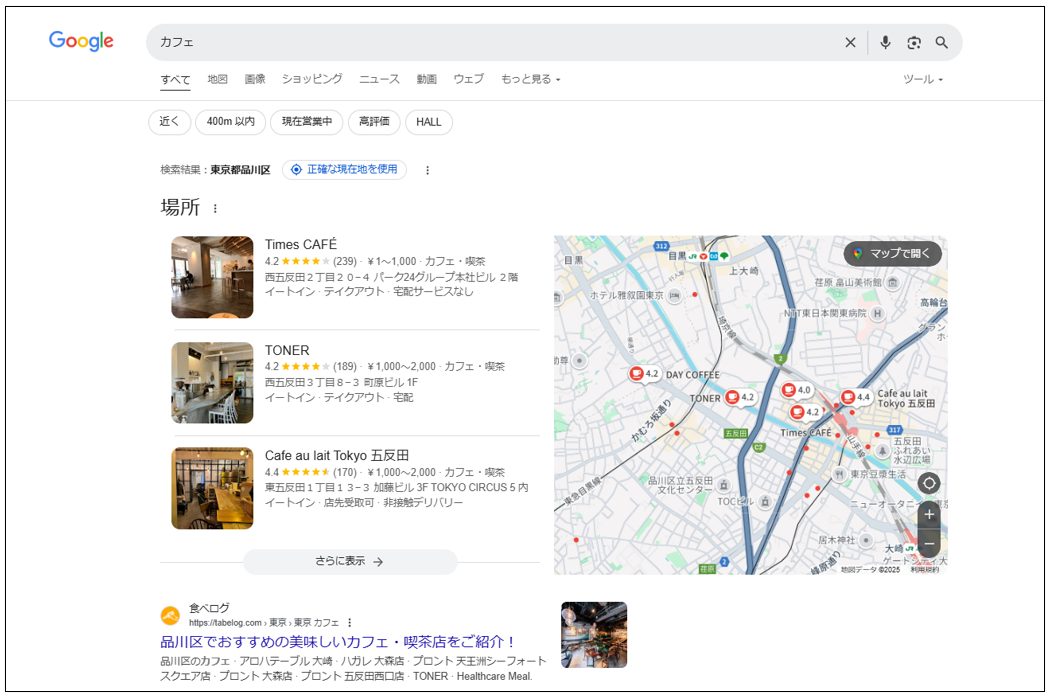
Task: Toggle the 近く filter chip
Action: pyautogui.click(x=169, y=122)
